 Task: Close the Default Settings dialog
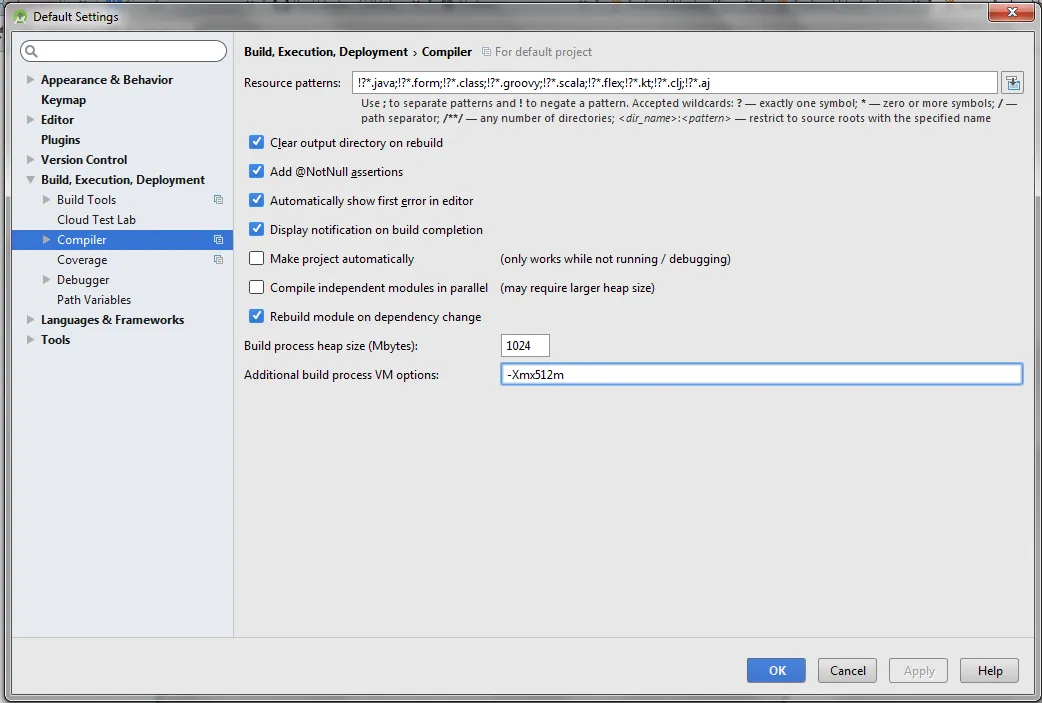[1011, 12]
